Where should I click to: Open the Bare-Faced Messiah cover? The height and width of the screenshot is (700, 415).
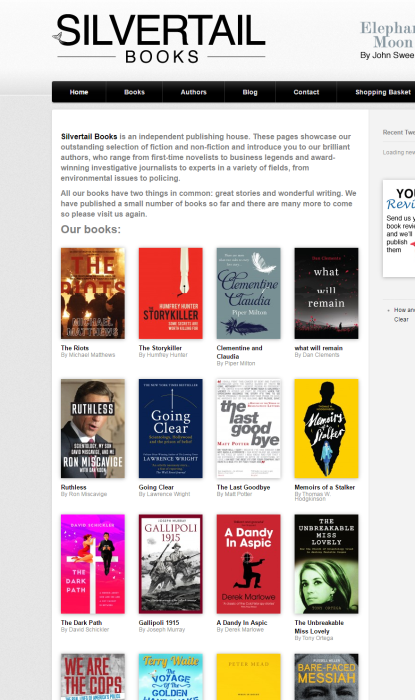pos(326,677)
